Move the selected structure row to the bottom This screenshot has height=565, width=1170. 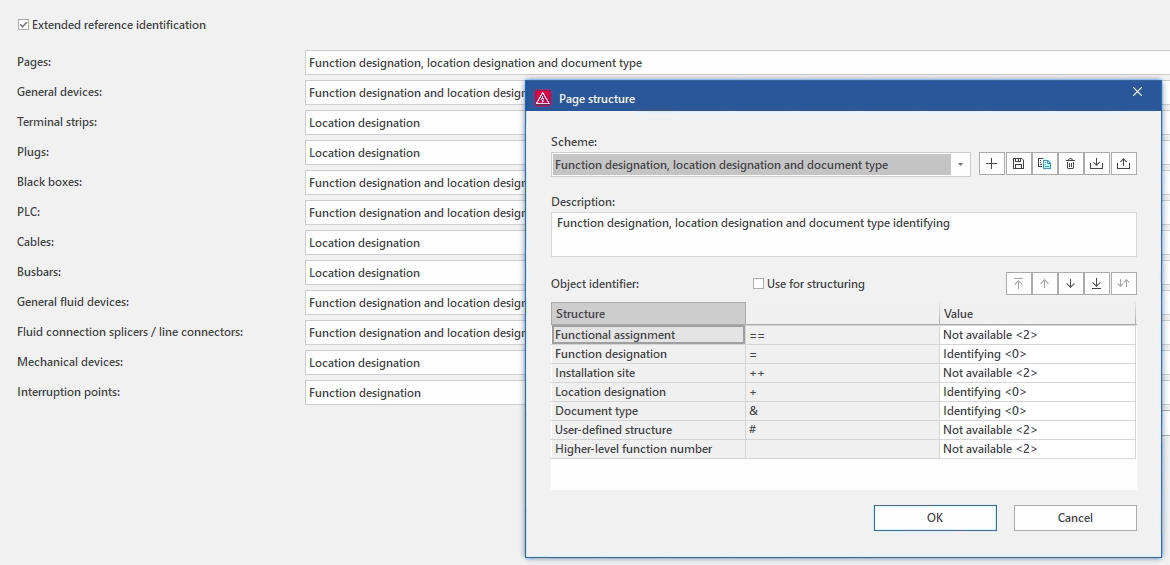[x=1097, y=284]
